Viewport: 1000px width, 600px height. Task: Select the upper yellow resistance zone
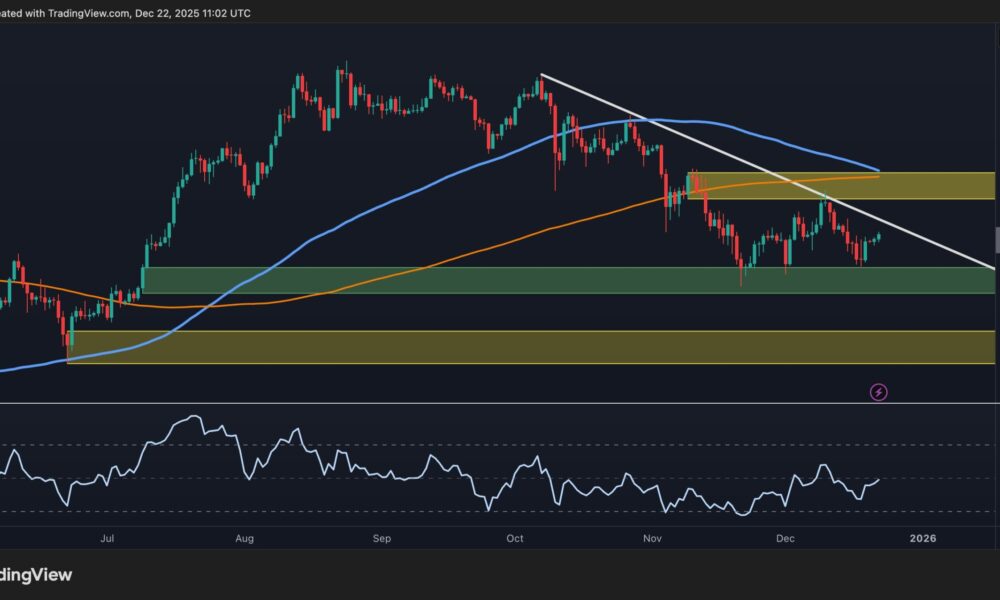[930, 185]
